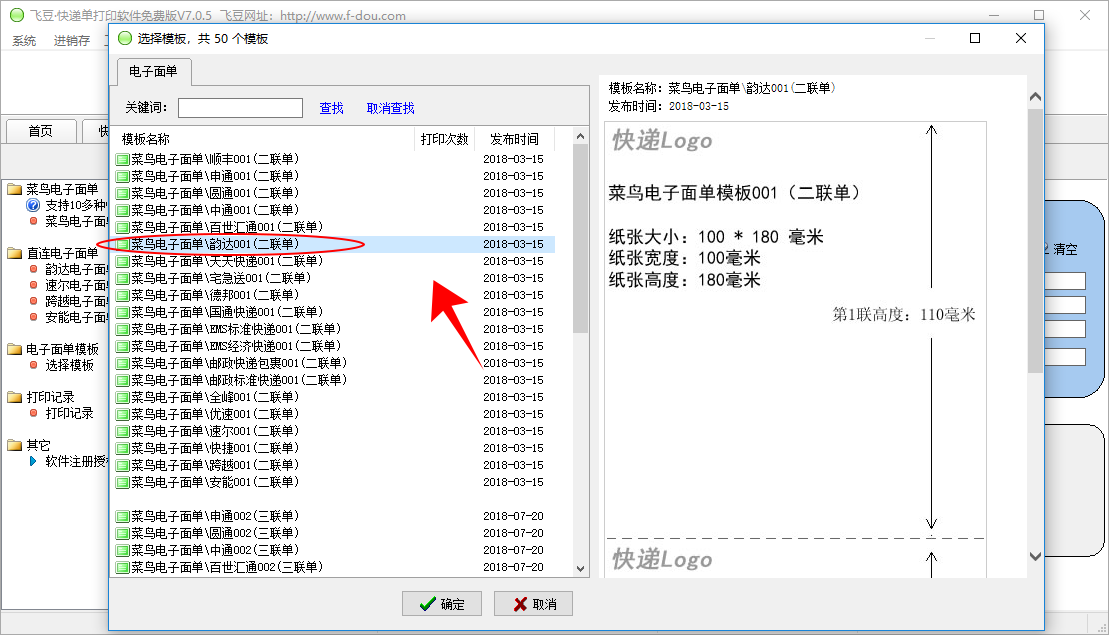Switch to the 电子面单 tab

point(153,71)
